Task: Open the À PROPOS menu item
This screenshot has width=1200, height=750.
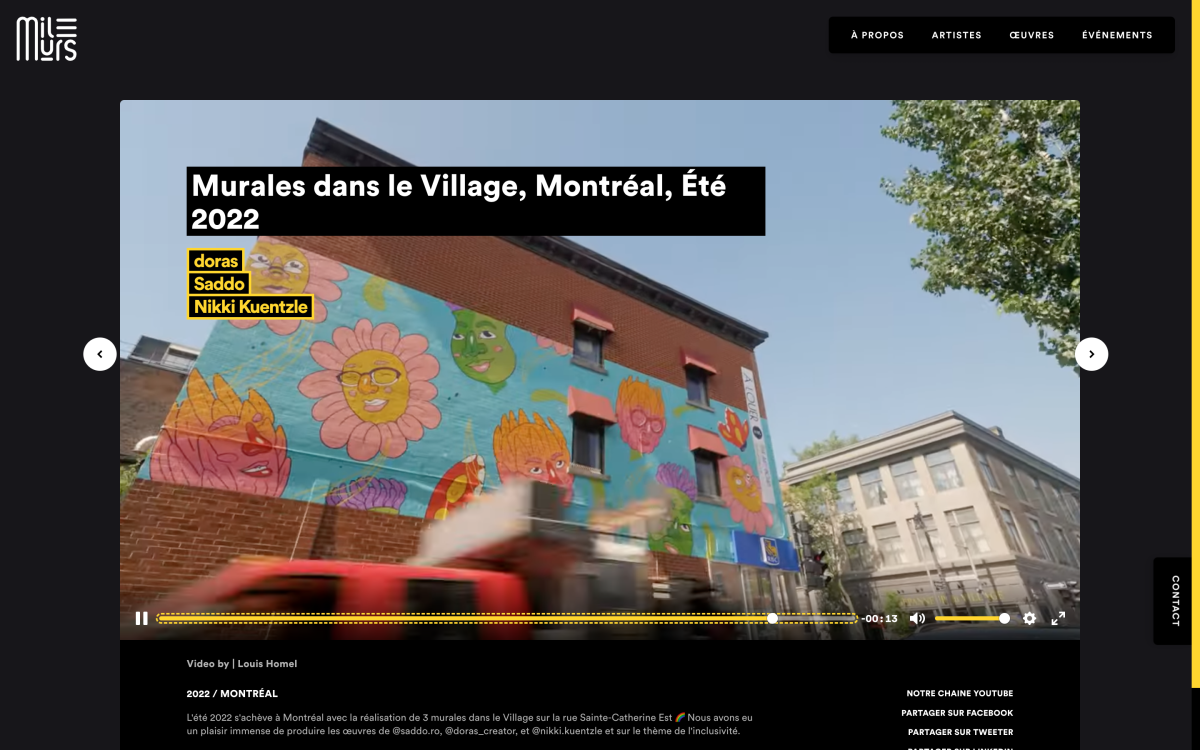Action: click(x=877, y=35)
